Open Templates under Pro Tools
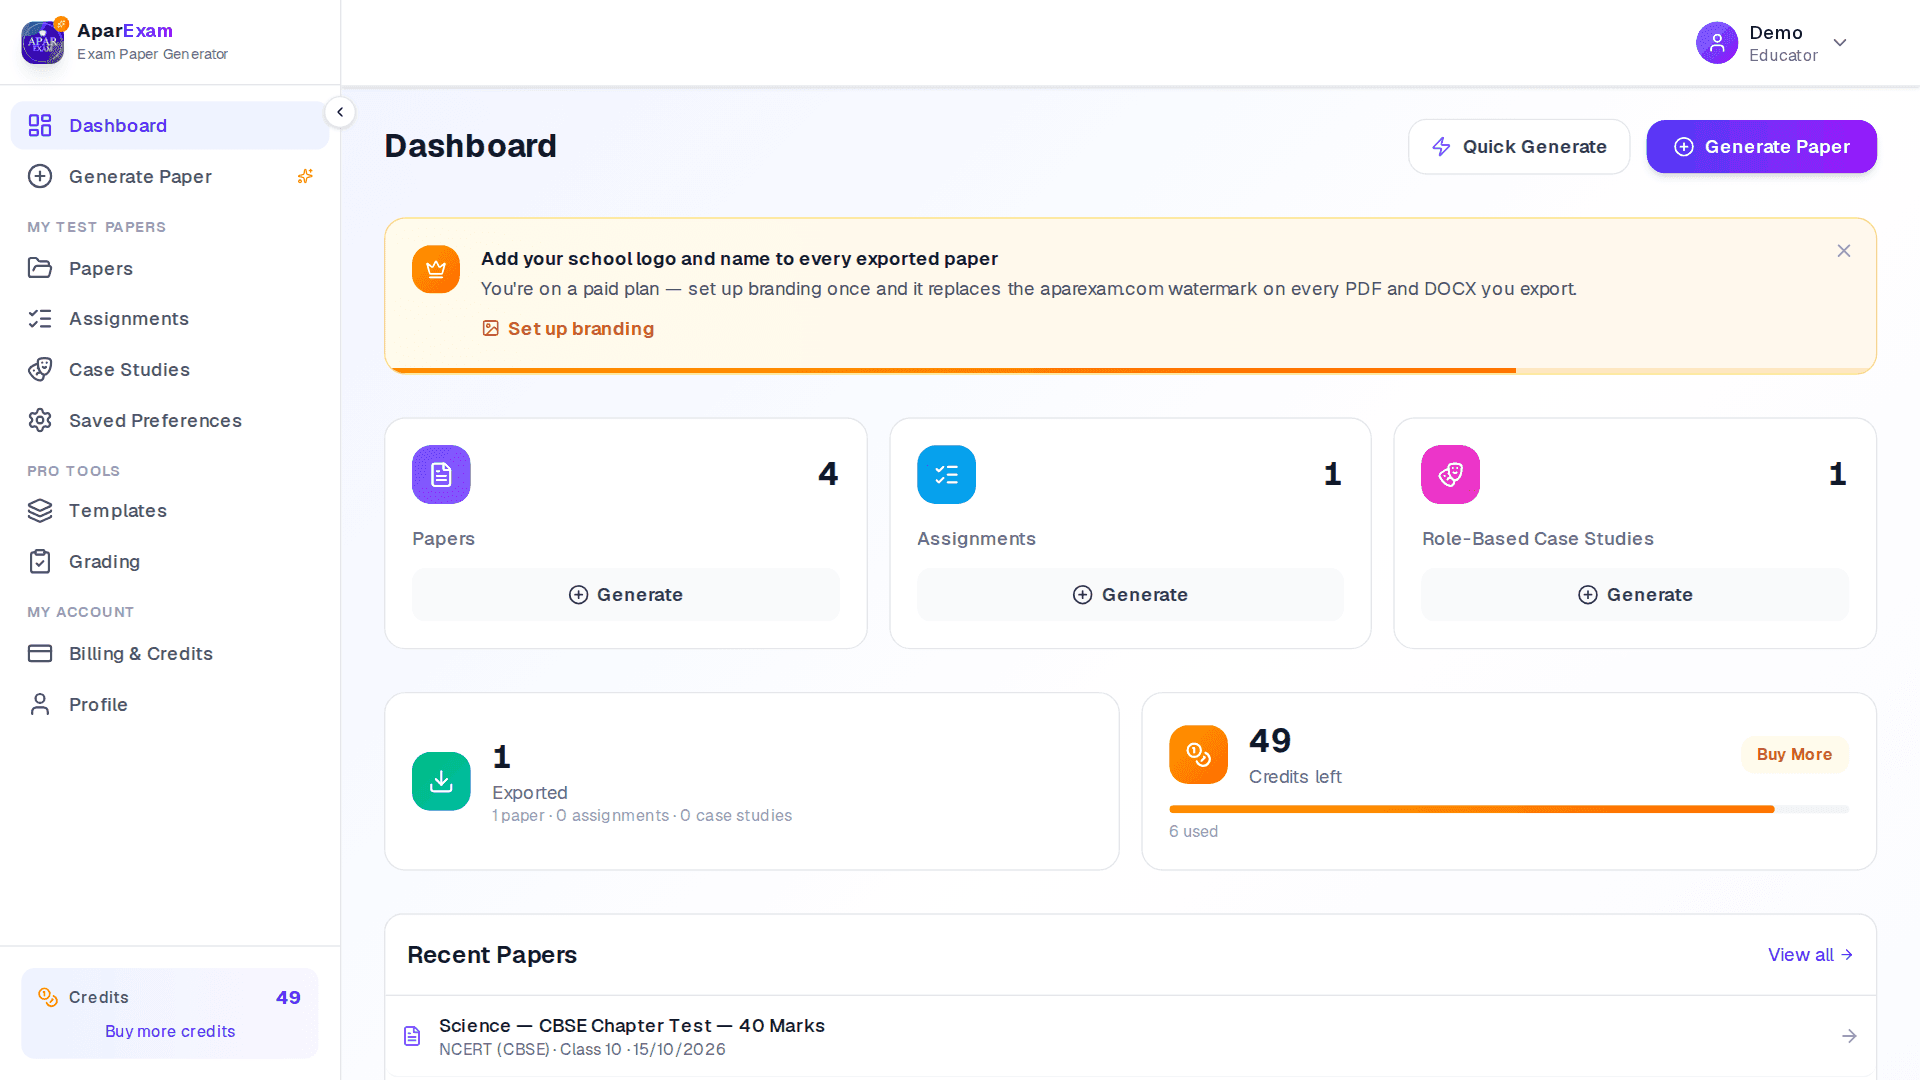Viewport: 1920px width, 1080px height. 170,510
